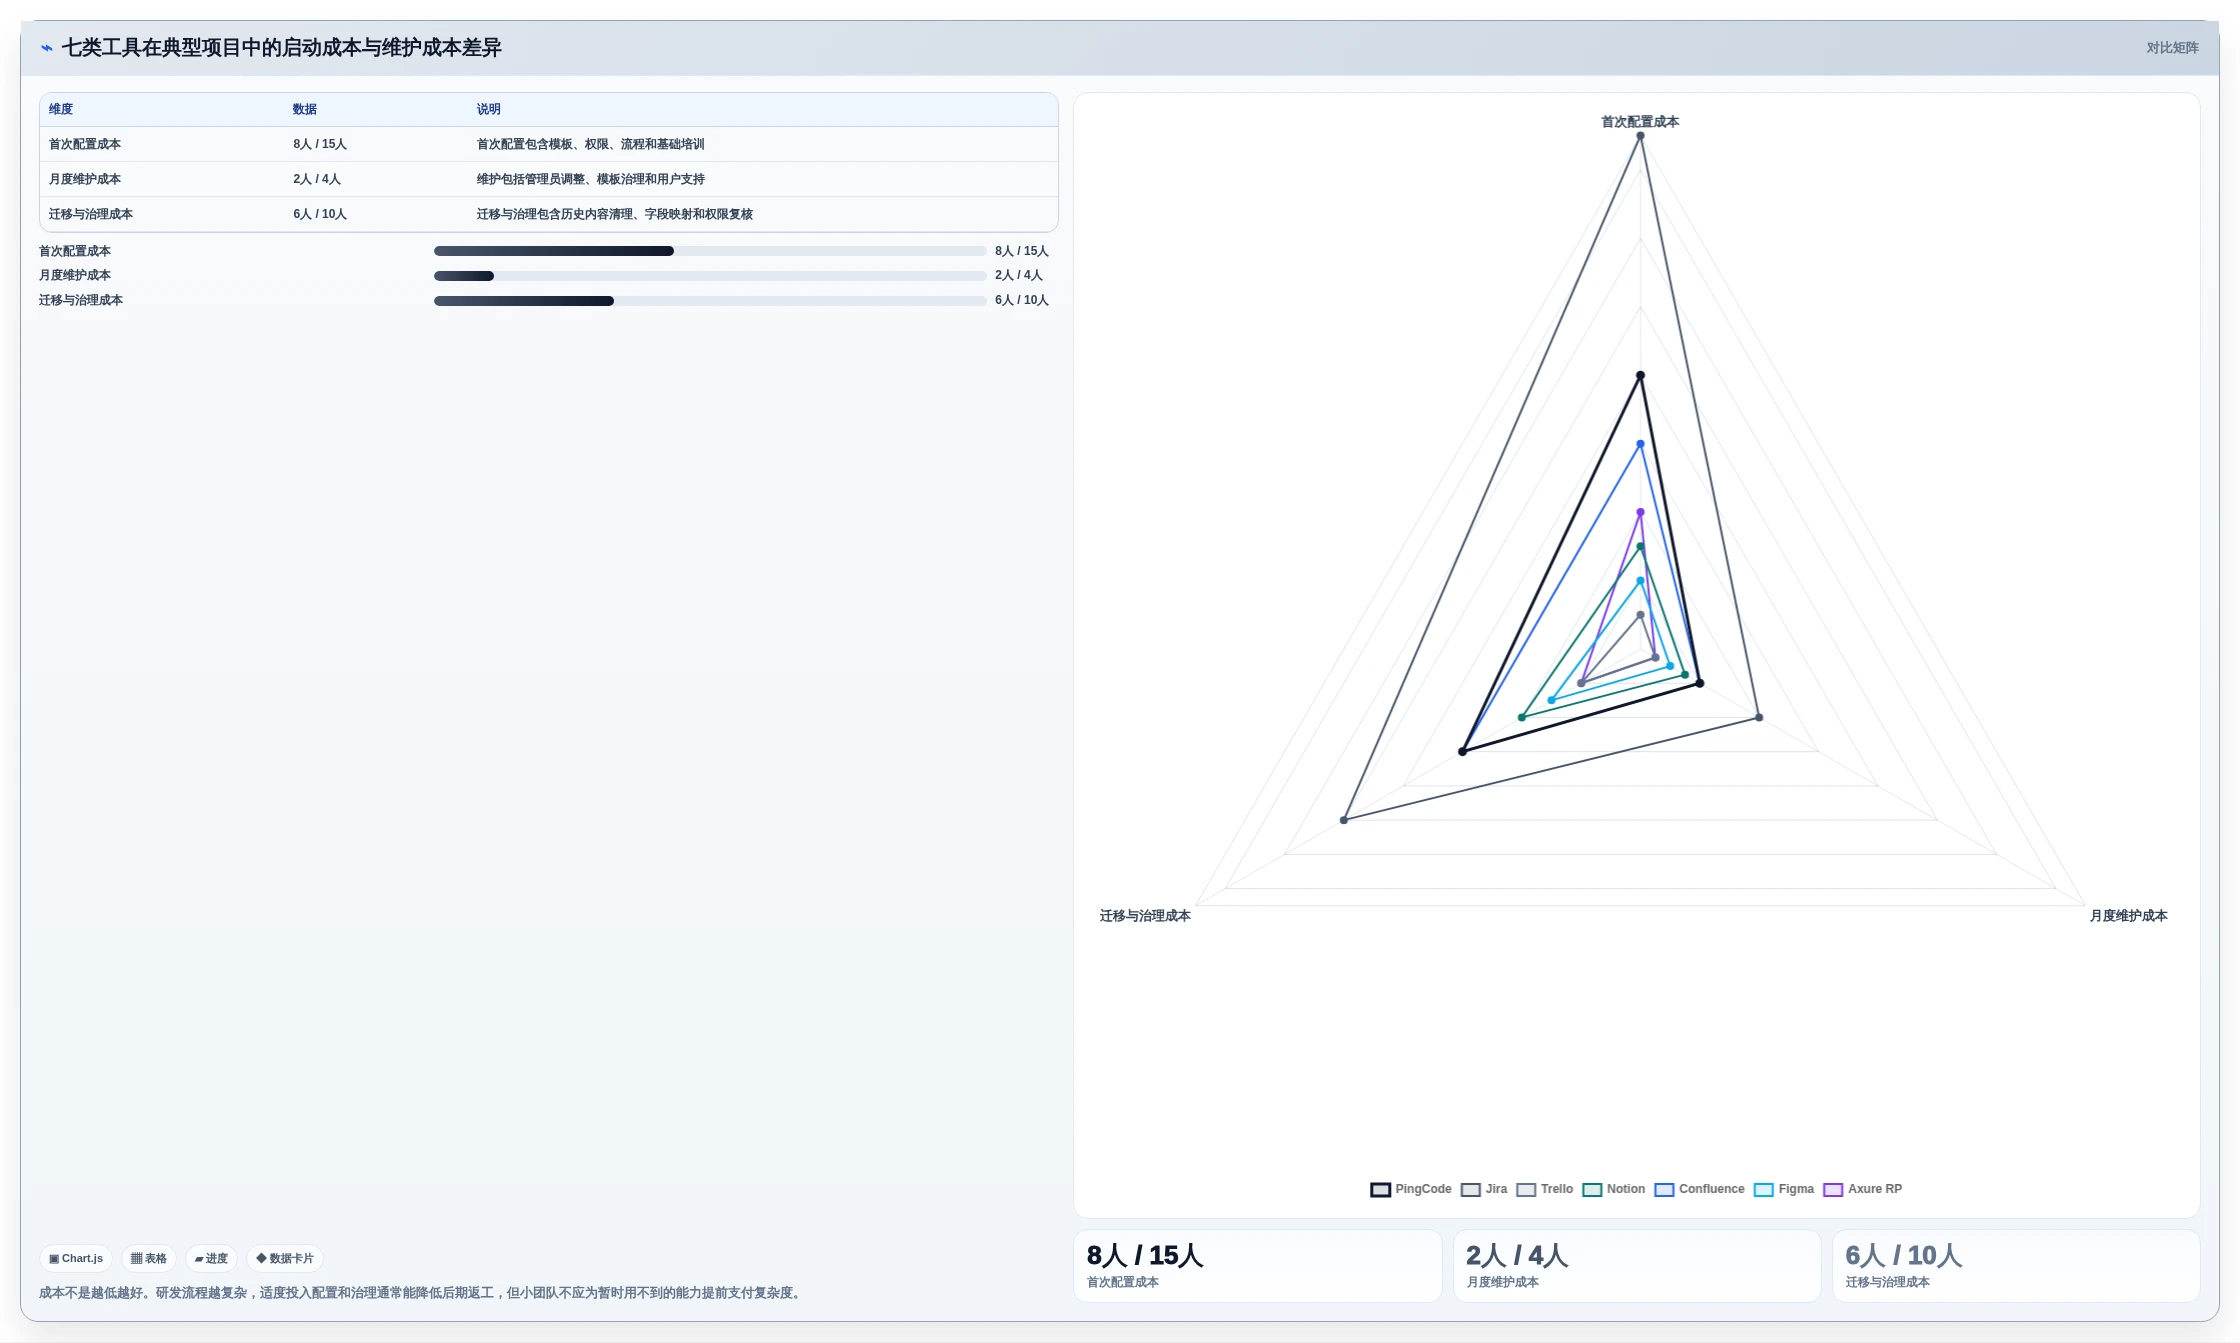Select table row 迁移与治理成本

(549, 214)
